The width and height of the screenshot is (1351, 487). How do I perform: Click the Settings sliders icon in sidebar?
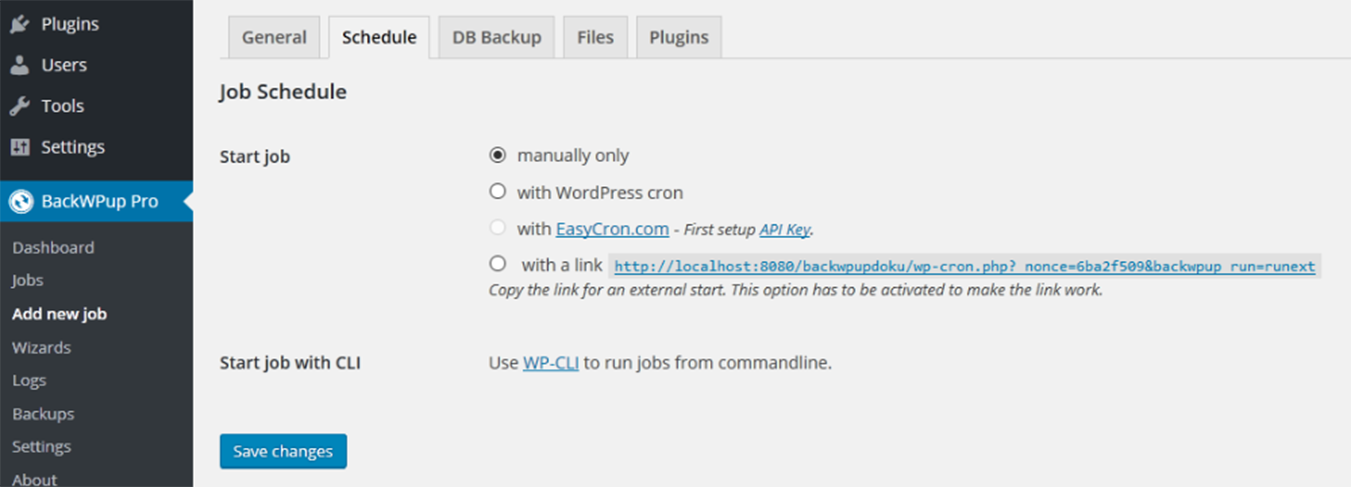tap(20, 147)
